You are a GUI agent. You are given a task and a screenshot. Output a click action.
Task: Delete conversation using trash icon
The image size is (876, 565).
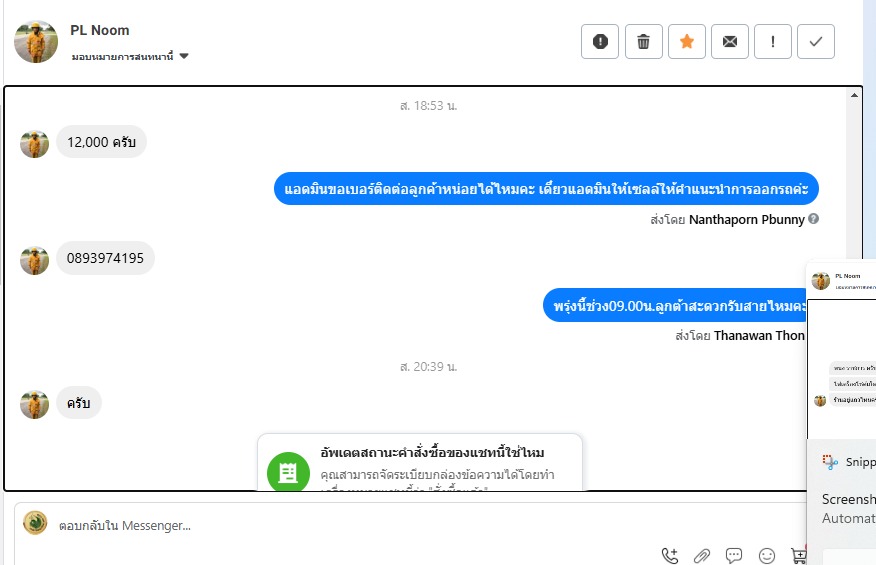pyautogui.click(x=644, y=41)
